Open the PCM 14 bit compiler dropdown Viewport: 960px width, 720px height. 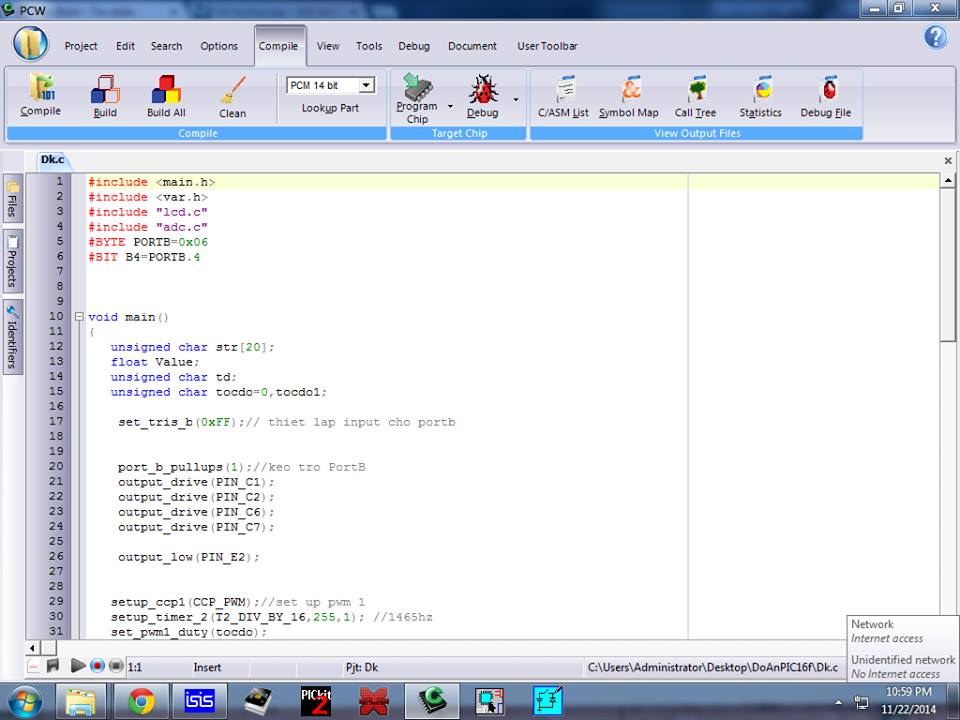tap(366, 85)
